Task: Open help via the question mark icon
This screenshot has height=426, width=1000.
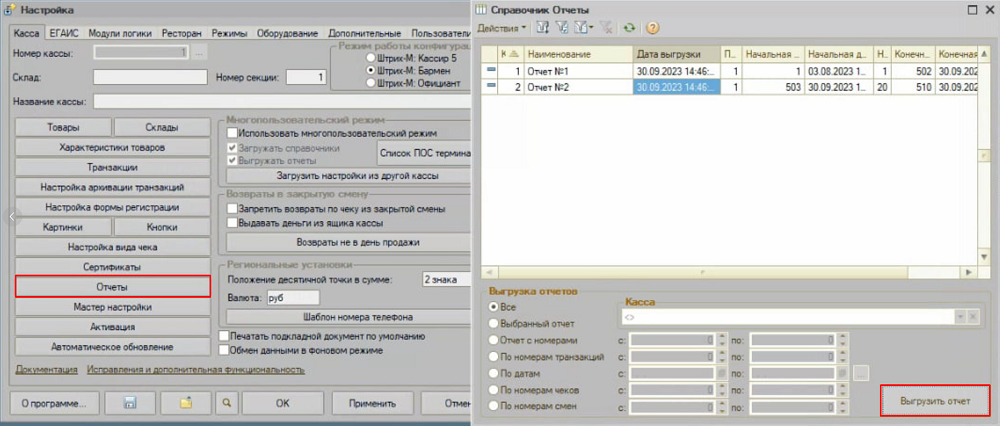Action: pos(653,27)
